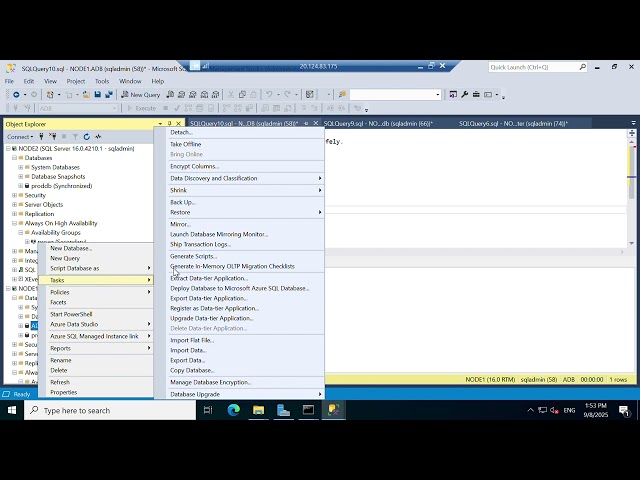Click the Save floppy-disk icon in toolbar
The height and width of the screenshot is (480, 640).
[98, 95]
